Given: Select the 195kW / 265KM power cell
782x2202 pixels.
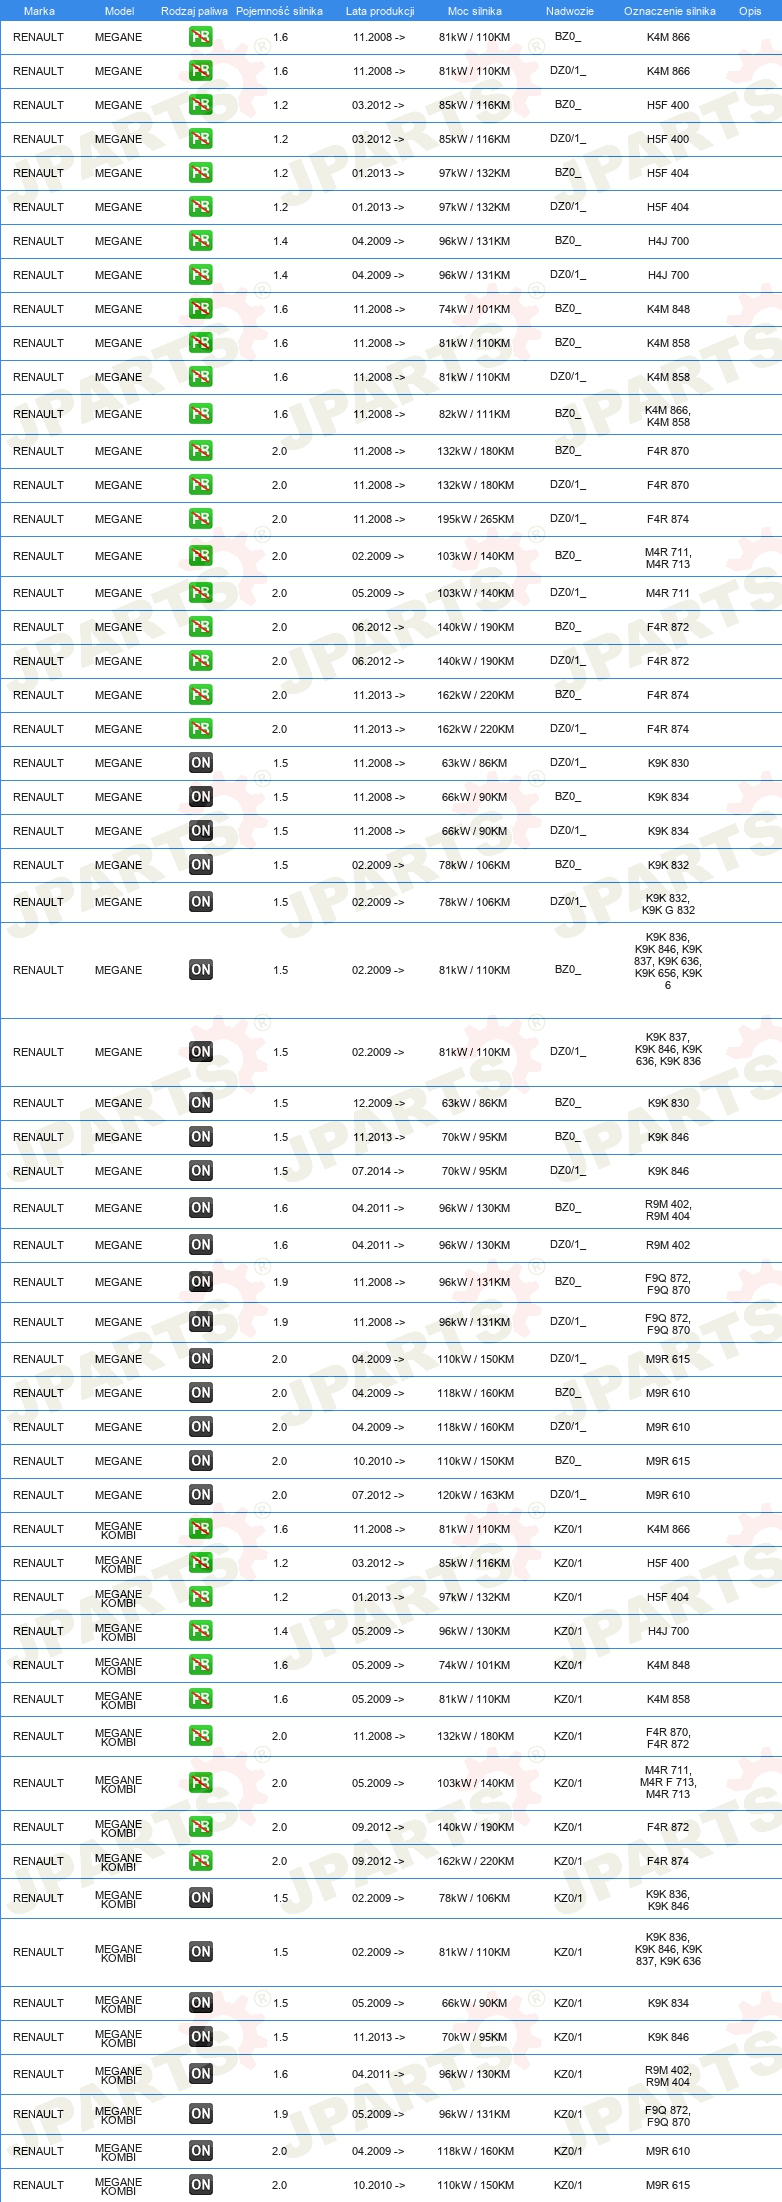Looking at the screenshot, I should pos(475,519).
